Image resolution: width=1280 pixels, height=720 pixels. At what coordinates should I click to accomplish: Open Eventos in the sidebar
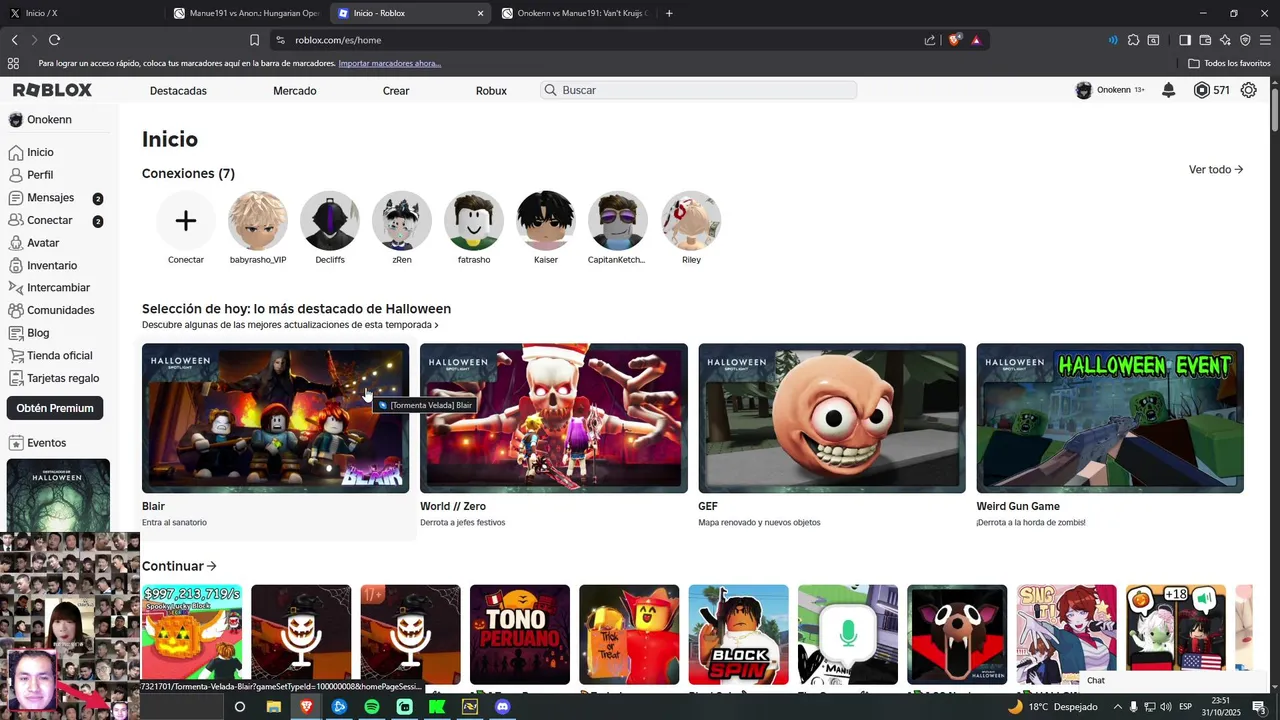[x=37, y=443]
